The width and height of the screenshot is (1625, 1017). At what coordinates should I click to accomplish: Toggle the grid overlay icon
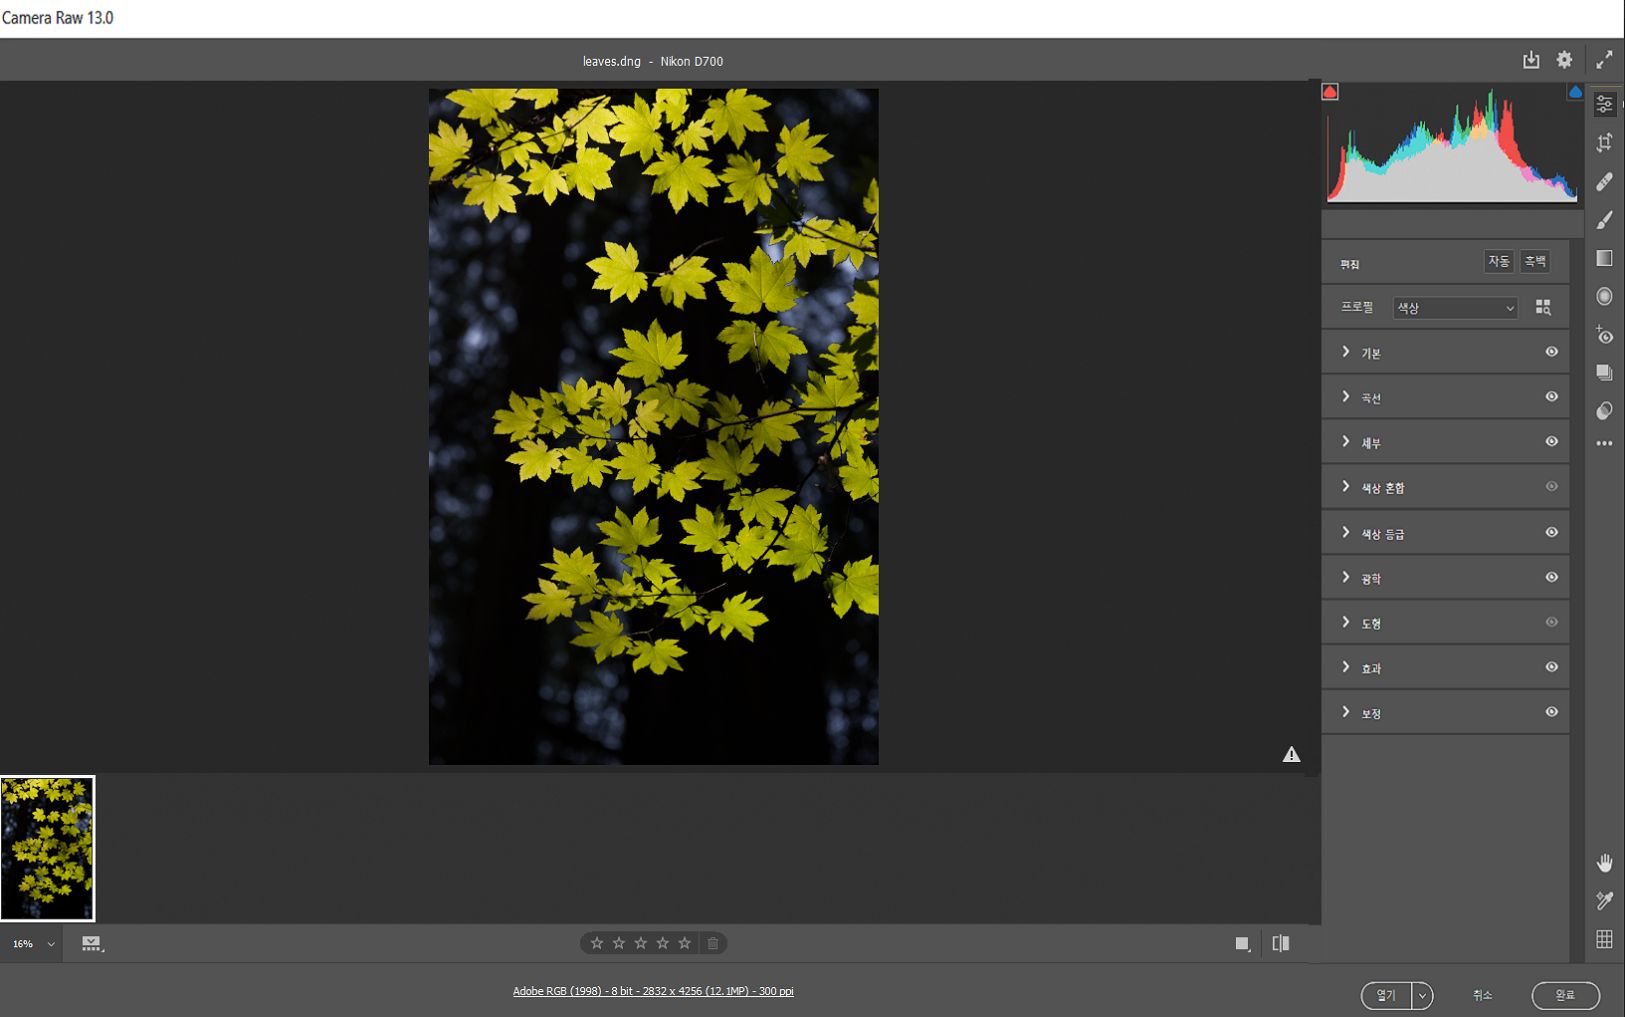click(1604, 939)
